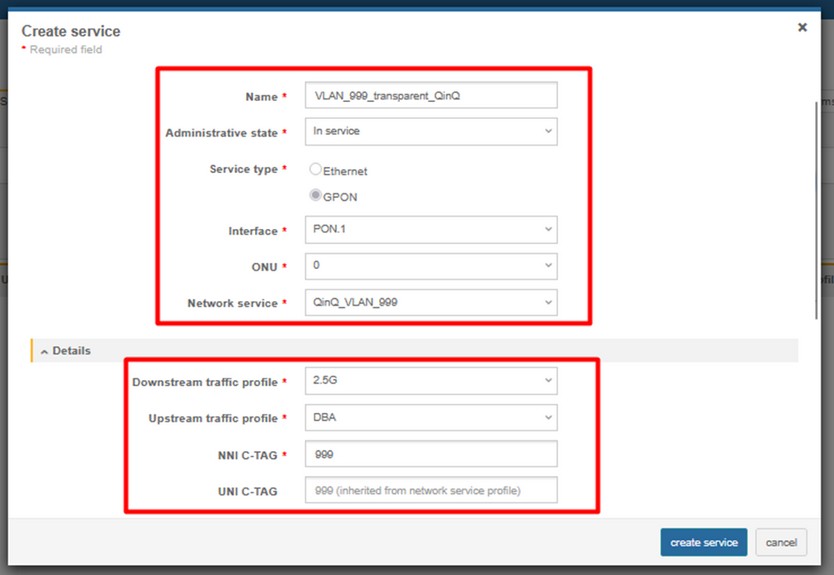Collapse the Details section chevron
The height and width of the screenshot is (575, 834).
[x=45, y=352]
